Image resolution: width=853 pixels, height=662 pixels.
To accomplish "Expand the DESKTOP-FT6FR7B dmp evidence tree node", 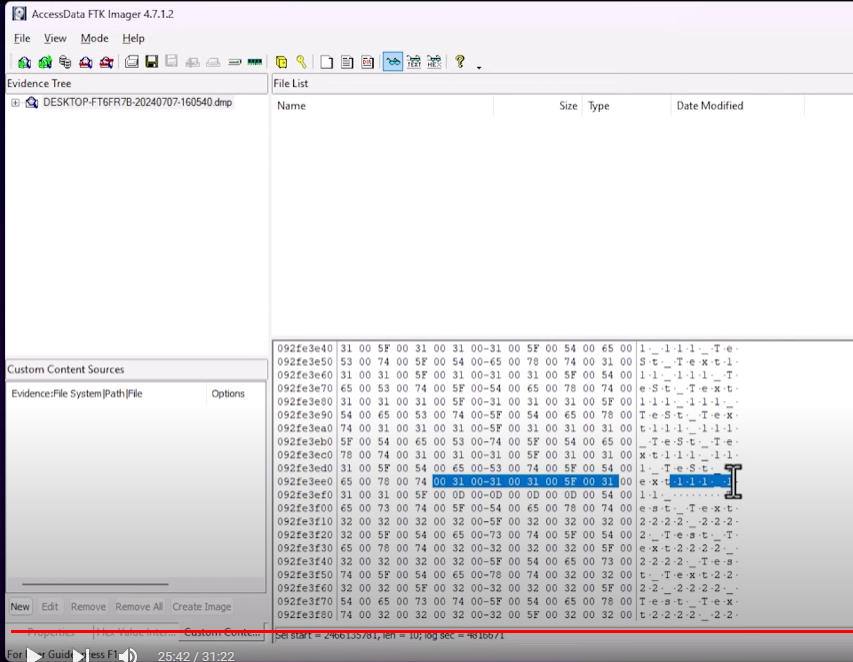I will click(x=15, y=102).
